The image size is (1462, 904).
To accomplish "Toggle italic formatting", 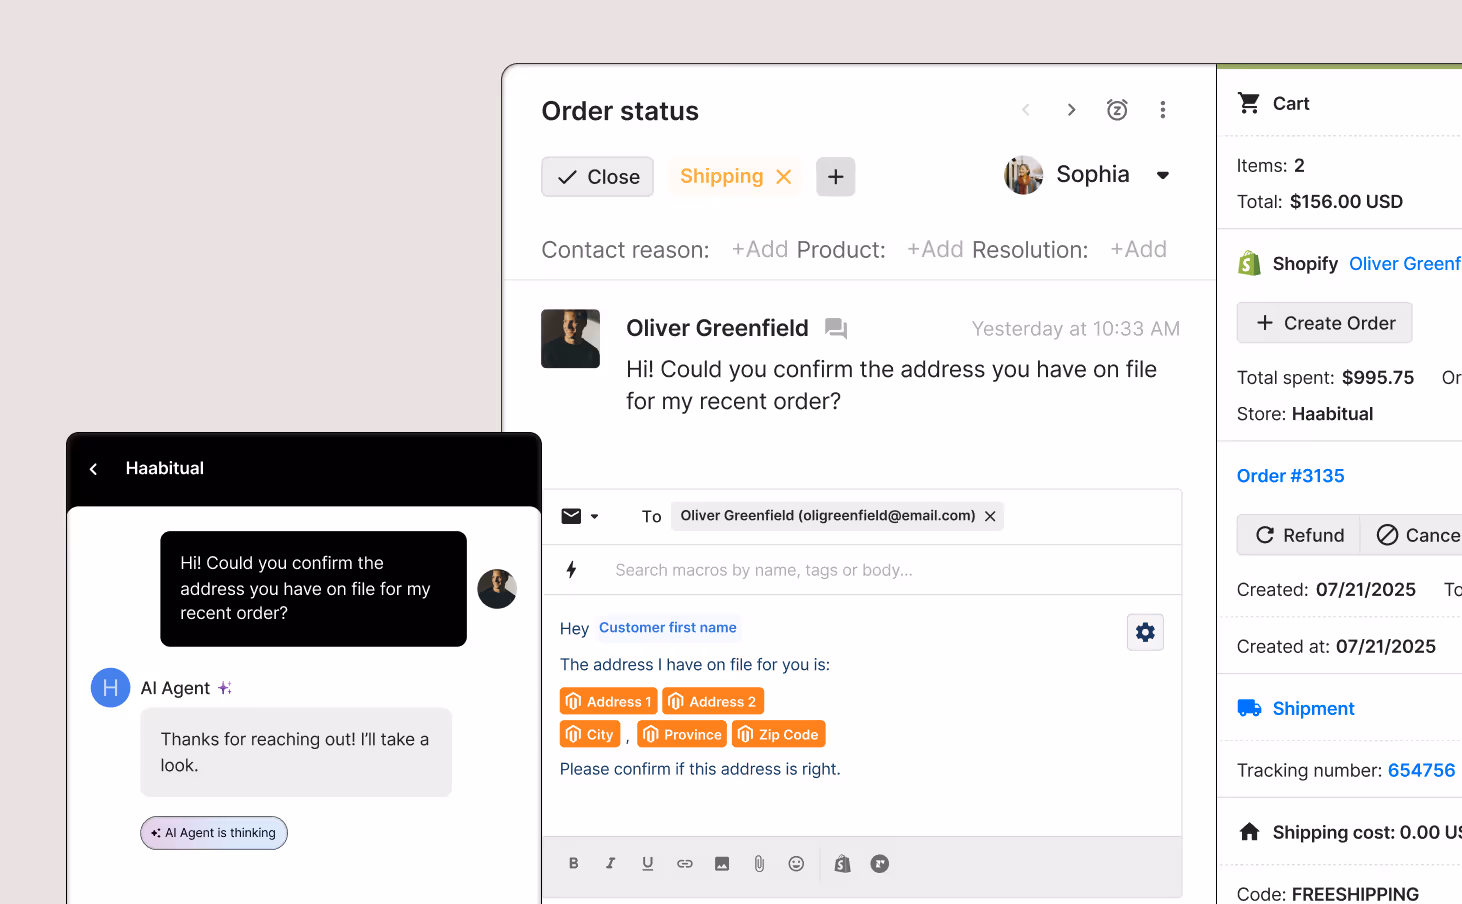I will pos(610,864).
